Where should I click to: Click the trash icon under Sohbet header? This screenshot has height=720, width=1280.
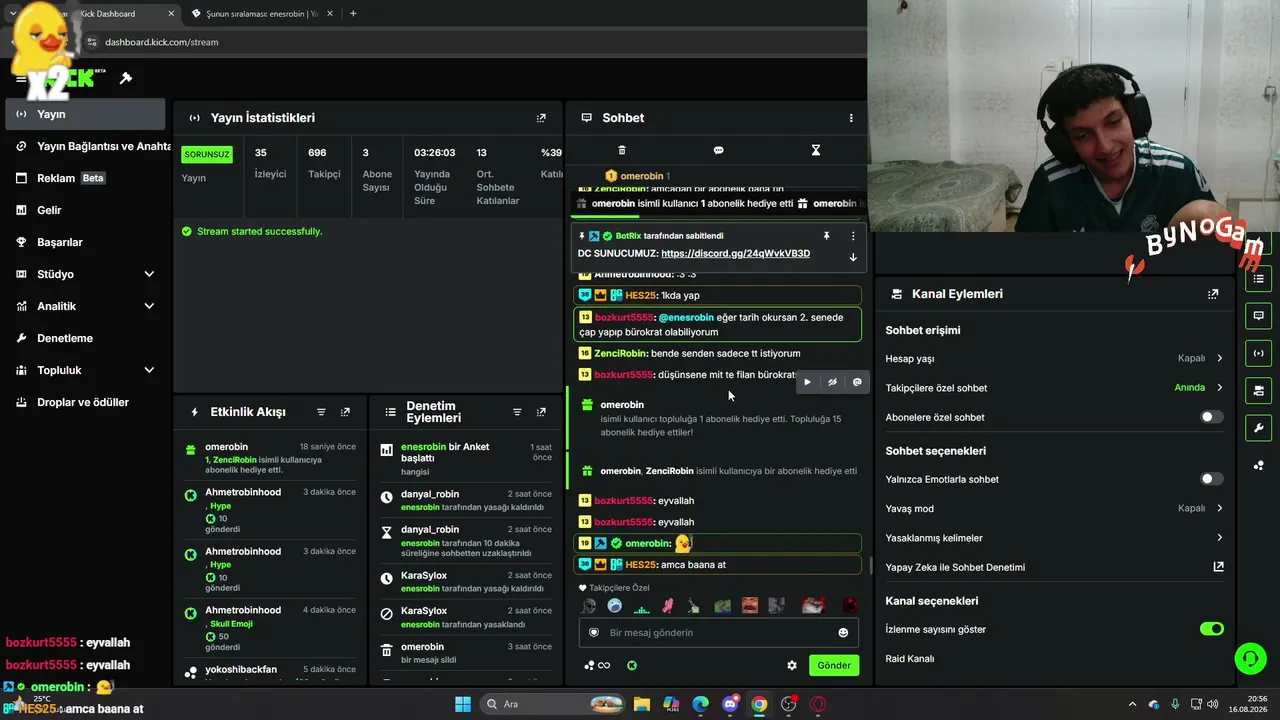pos(622,150)
